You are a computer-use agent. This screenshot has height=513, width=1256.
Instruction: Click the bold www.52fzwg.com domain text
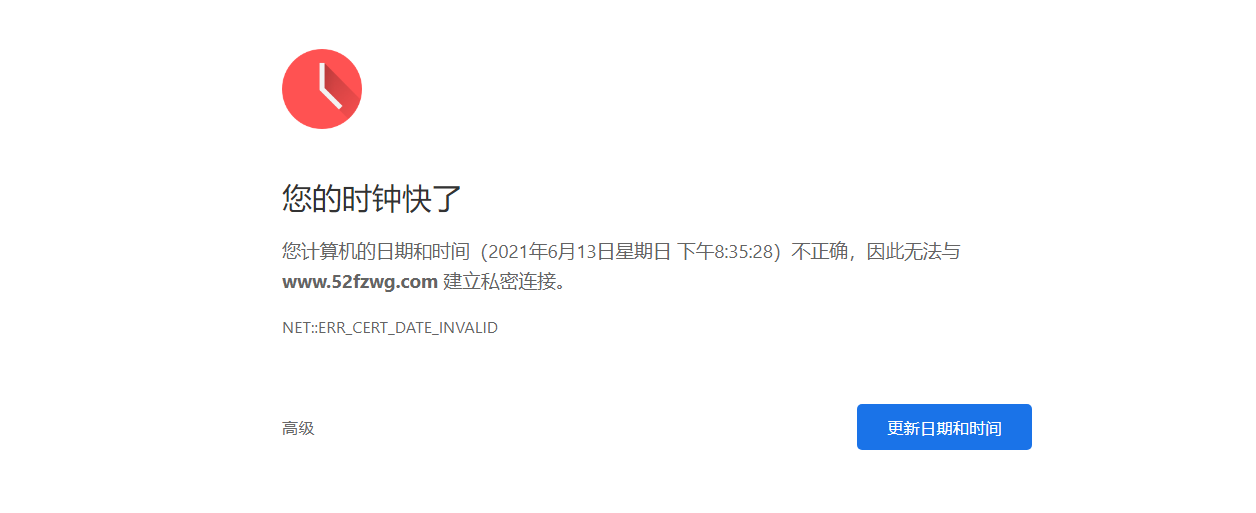(360, 281)
